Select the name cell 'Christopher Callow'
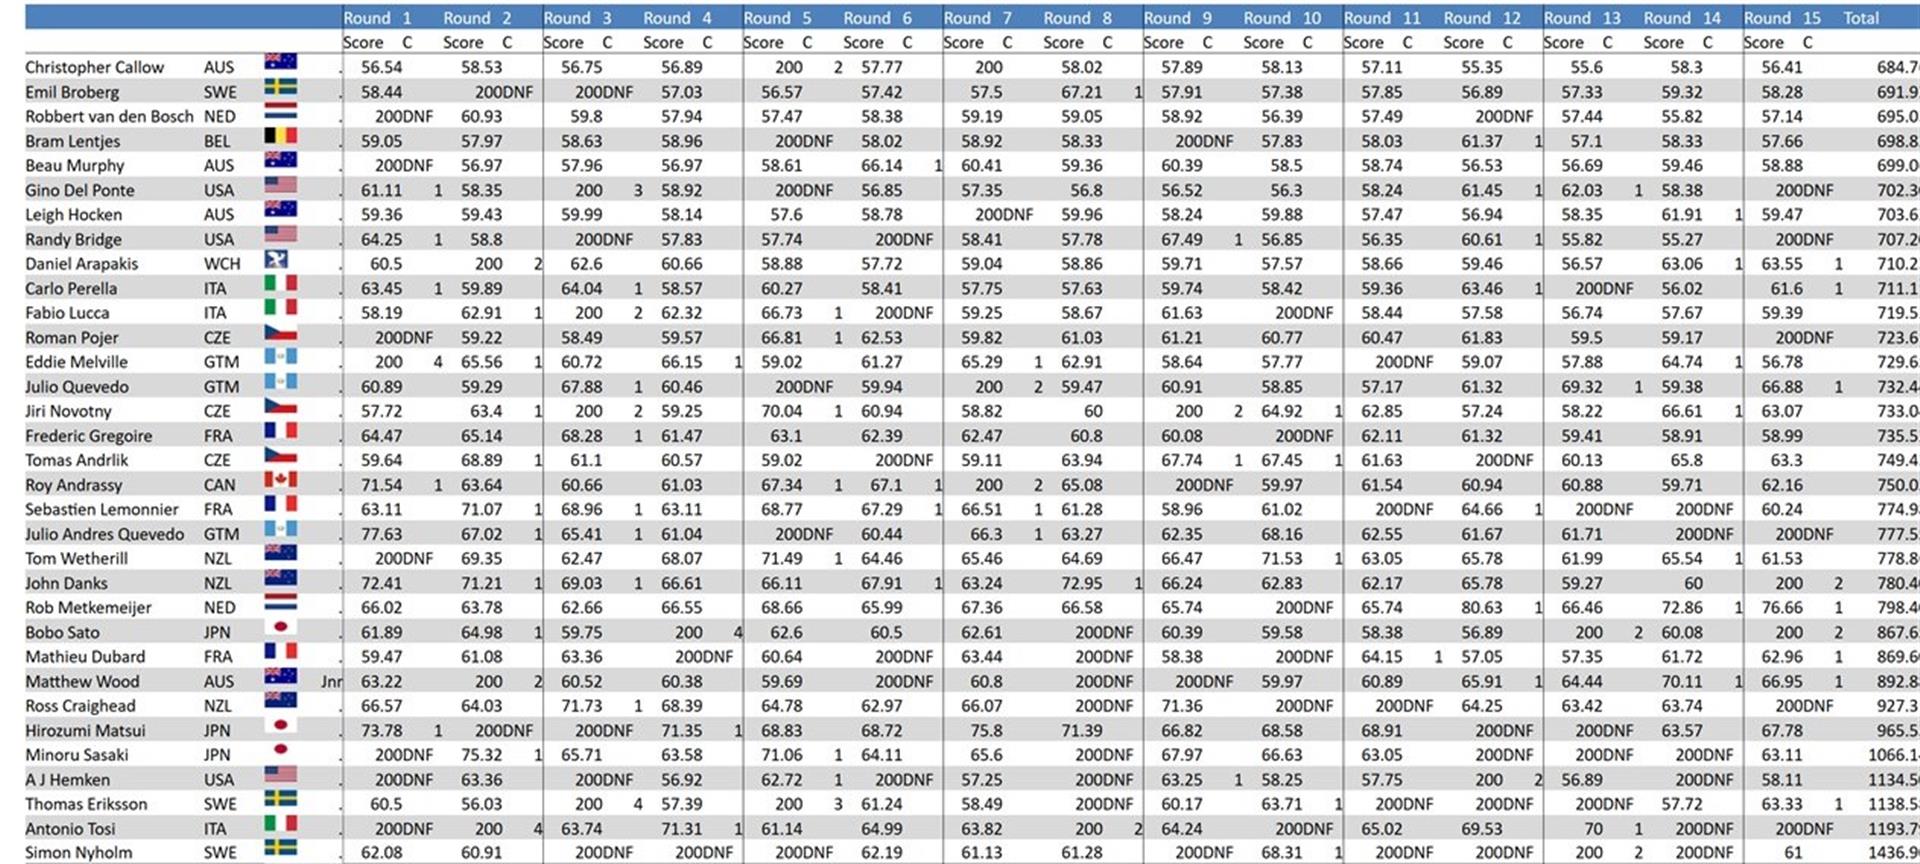 pyautogui.click(x=94, y=67)
